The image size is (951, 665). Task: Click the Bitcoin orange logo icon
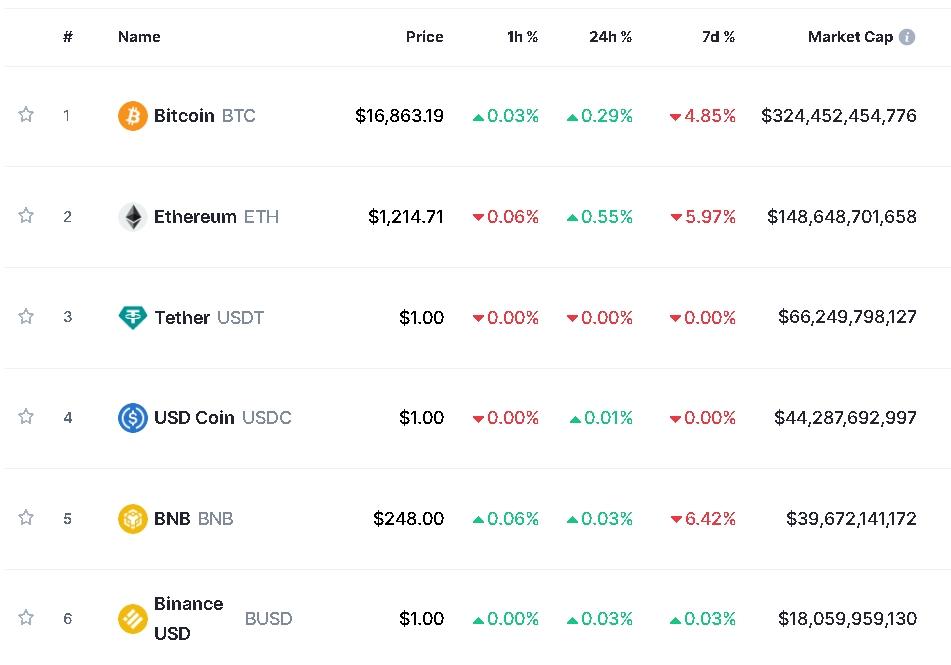pyautogui.click(x=132, y=116)
